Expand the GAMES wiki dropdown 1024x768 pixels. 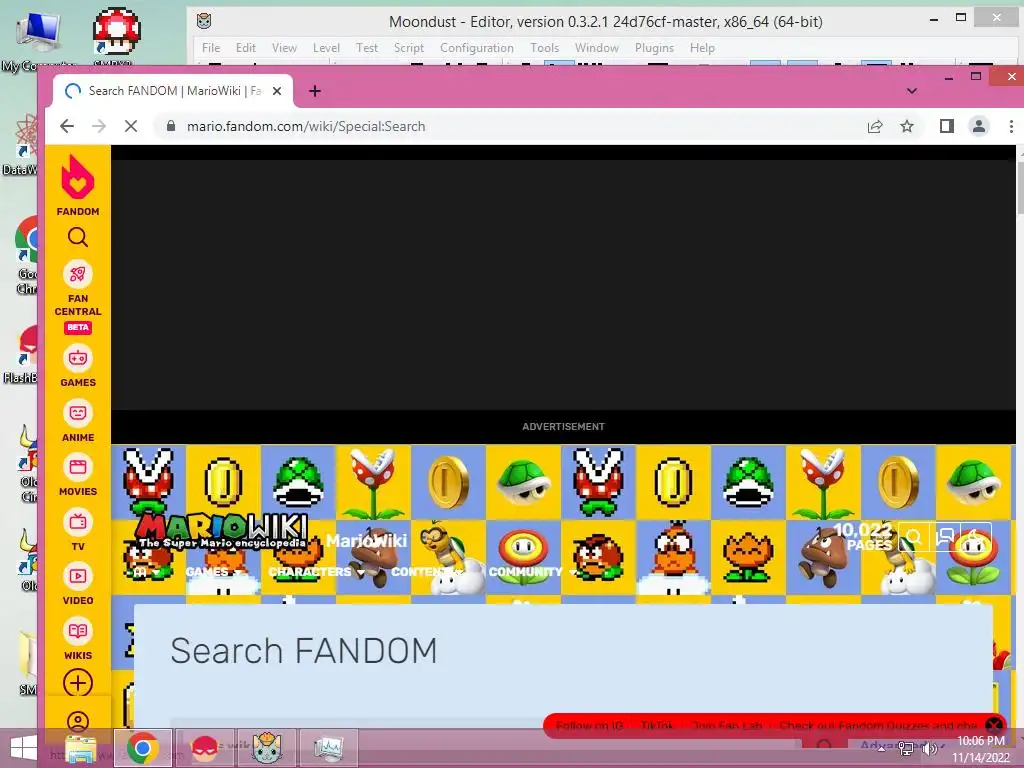pyautogui.click(x=214, y=572)
